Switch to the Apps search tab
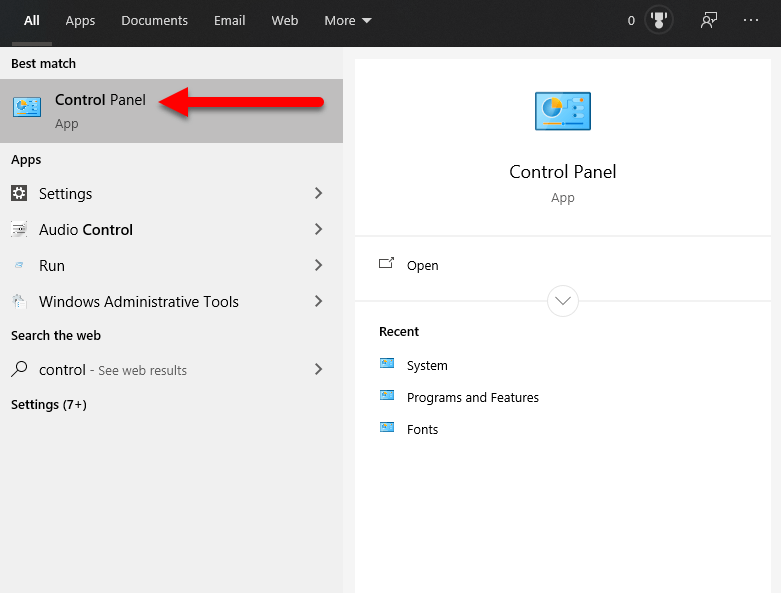Screen dimensions: 781x593 click(80, 20)
